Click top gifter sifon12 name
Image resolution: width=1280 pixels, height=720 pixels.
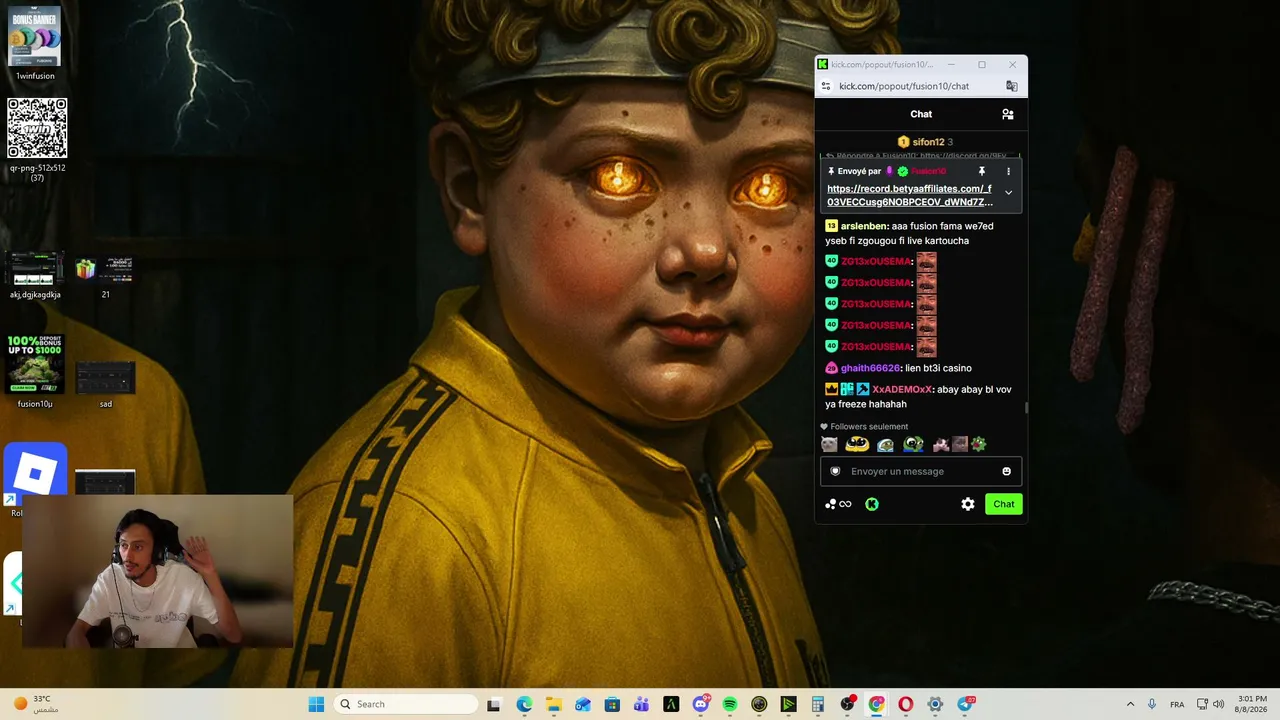(x=928, y=142)
